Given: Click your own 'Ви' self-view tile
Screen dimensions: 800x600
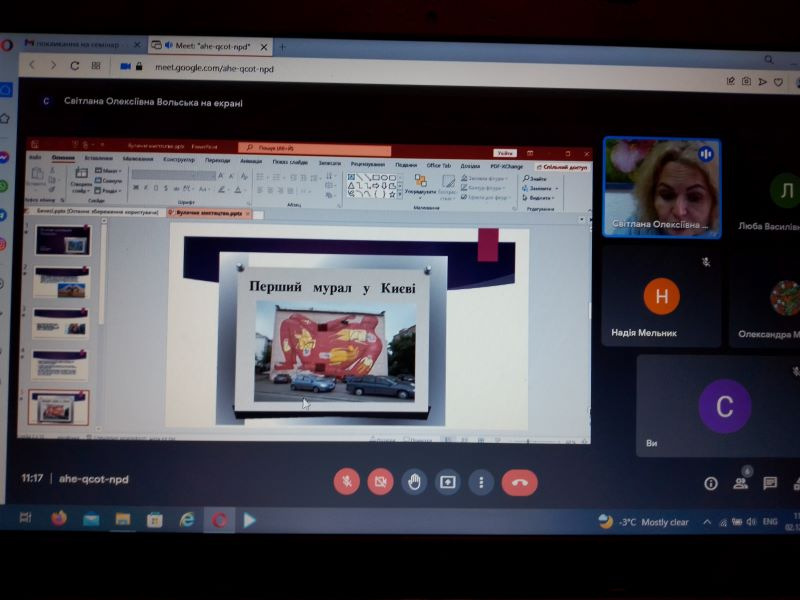Looking at the screenshot, I should (718, 406).
